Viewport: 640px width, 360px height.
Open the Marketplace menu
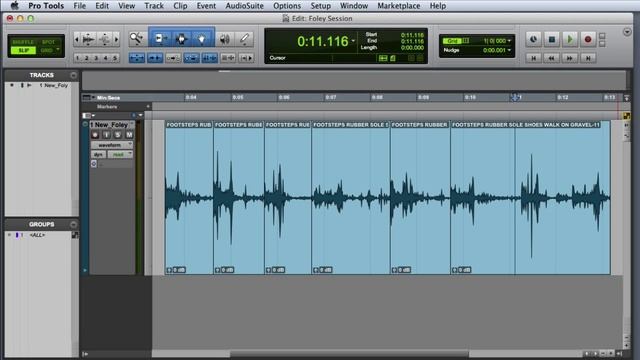[x=398, y=6]
